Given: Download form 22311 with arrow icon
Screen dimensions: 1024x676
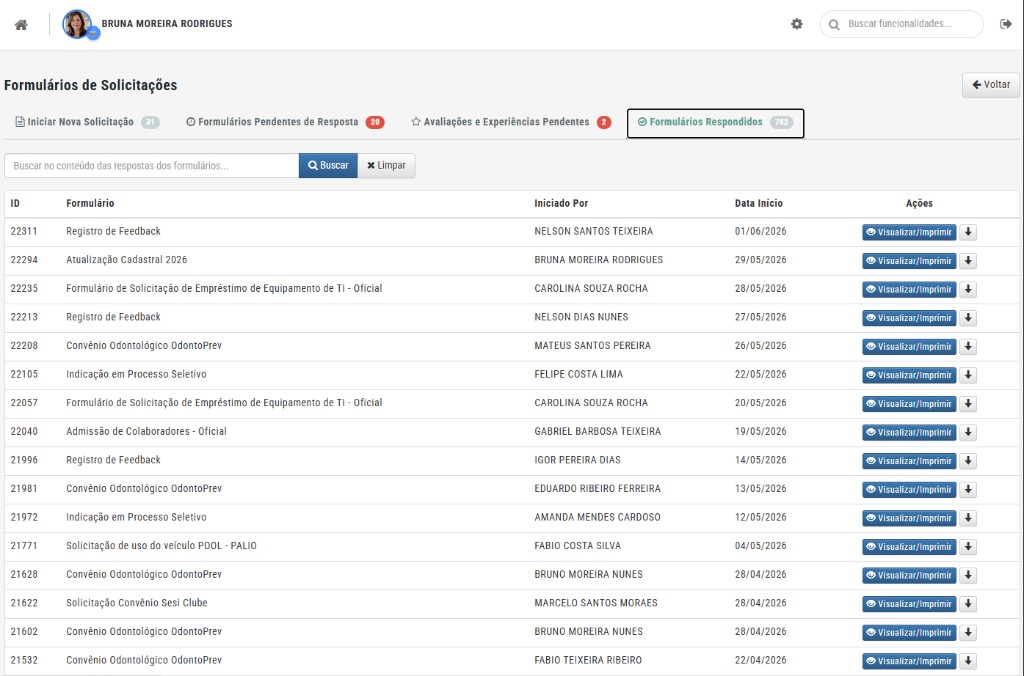Looking at the screenshot, I should (x=968, y=233).
